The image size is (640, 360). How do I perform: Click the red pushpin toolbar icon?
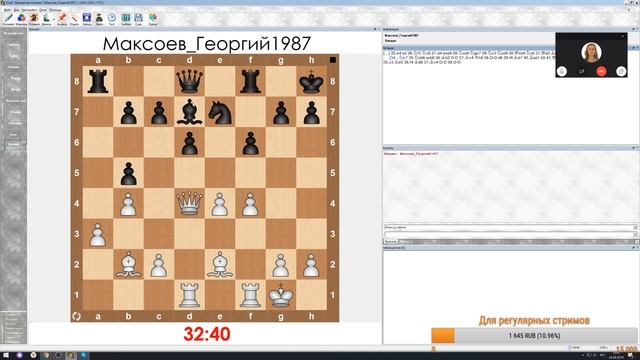pyautogui.click(x=62, y=18)
